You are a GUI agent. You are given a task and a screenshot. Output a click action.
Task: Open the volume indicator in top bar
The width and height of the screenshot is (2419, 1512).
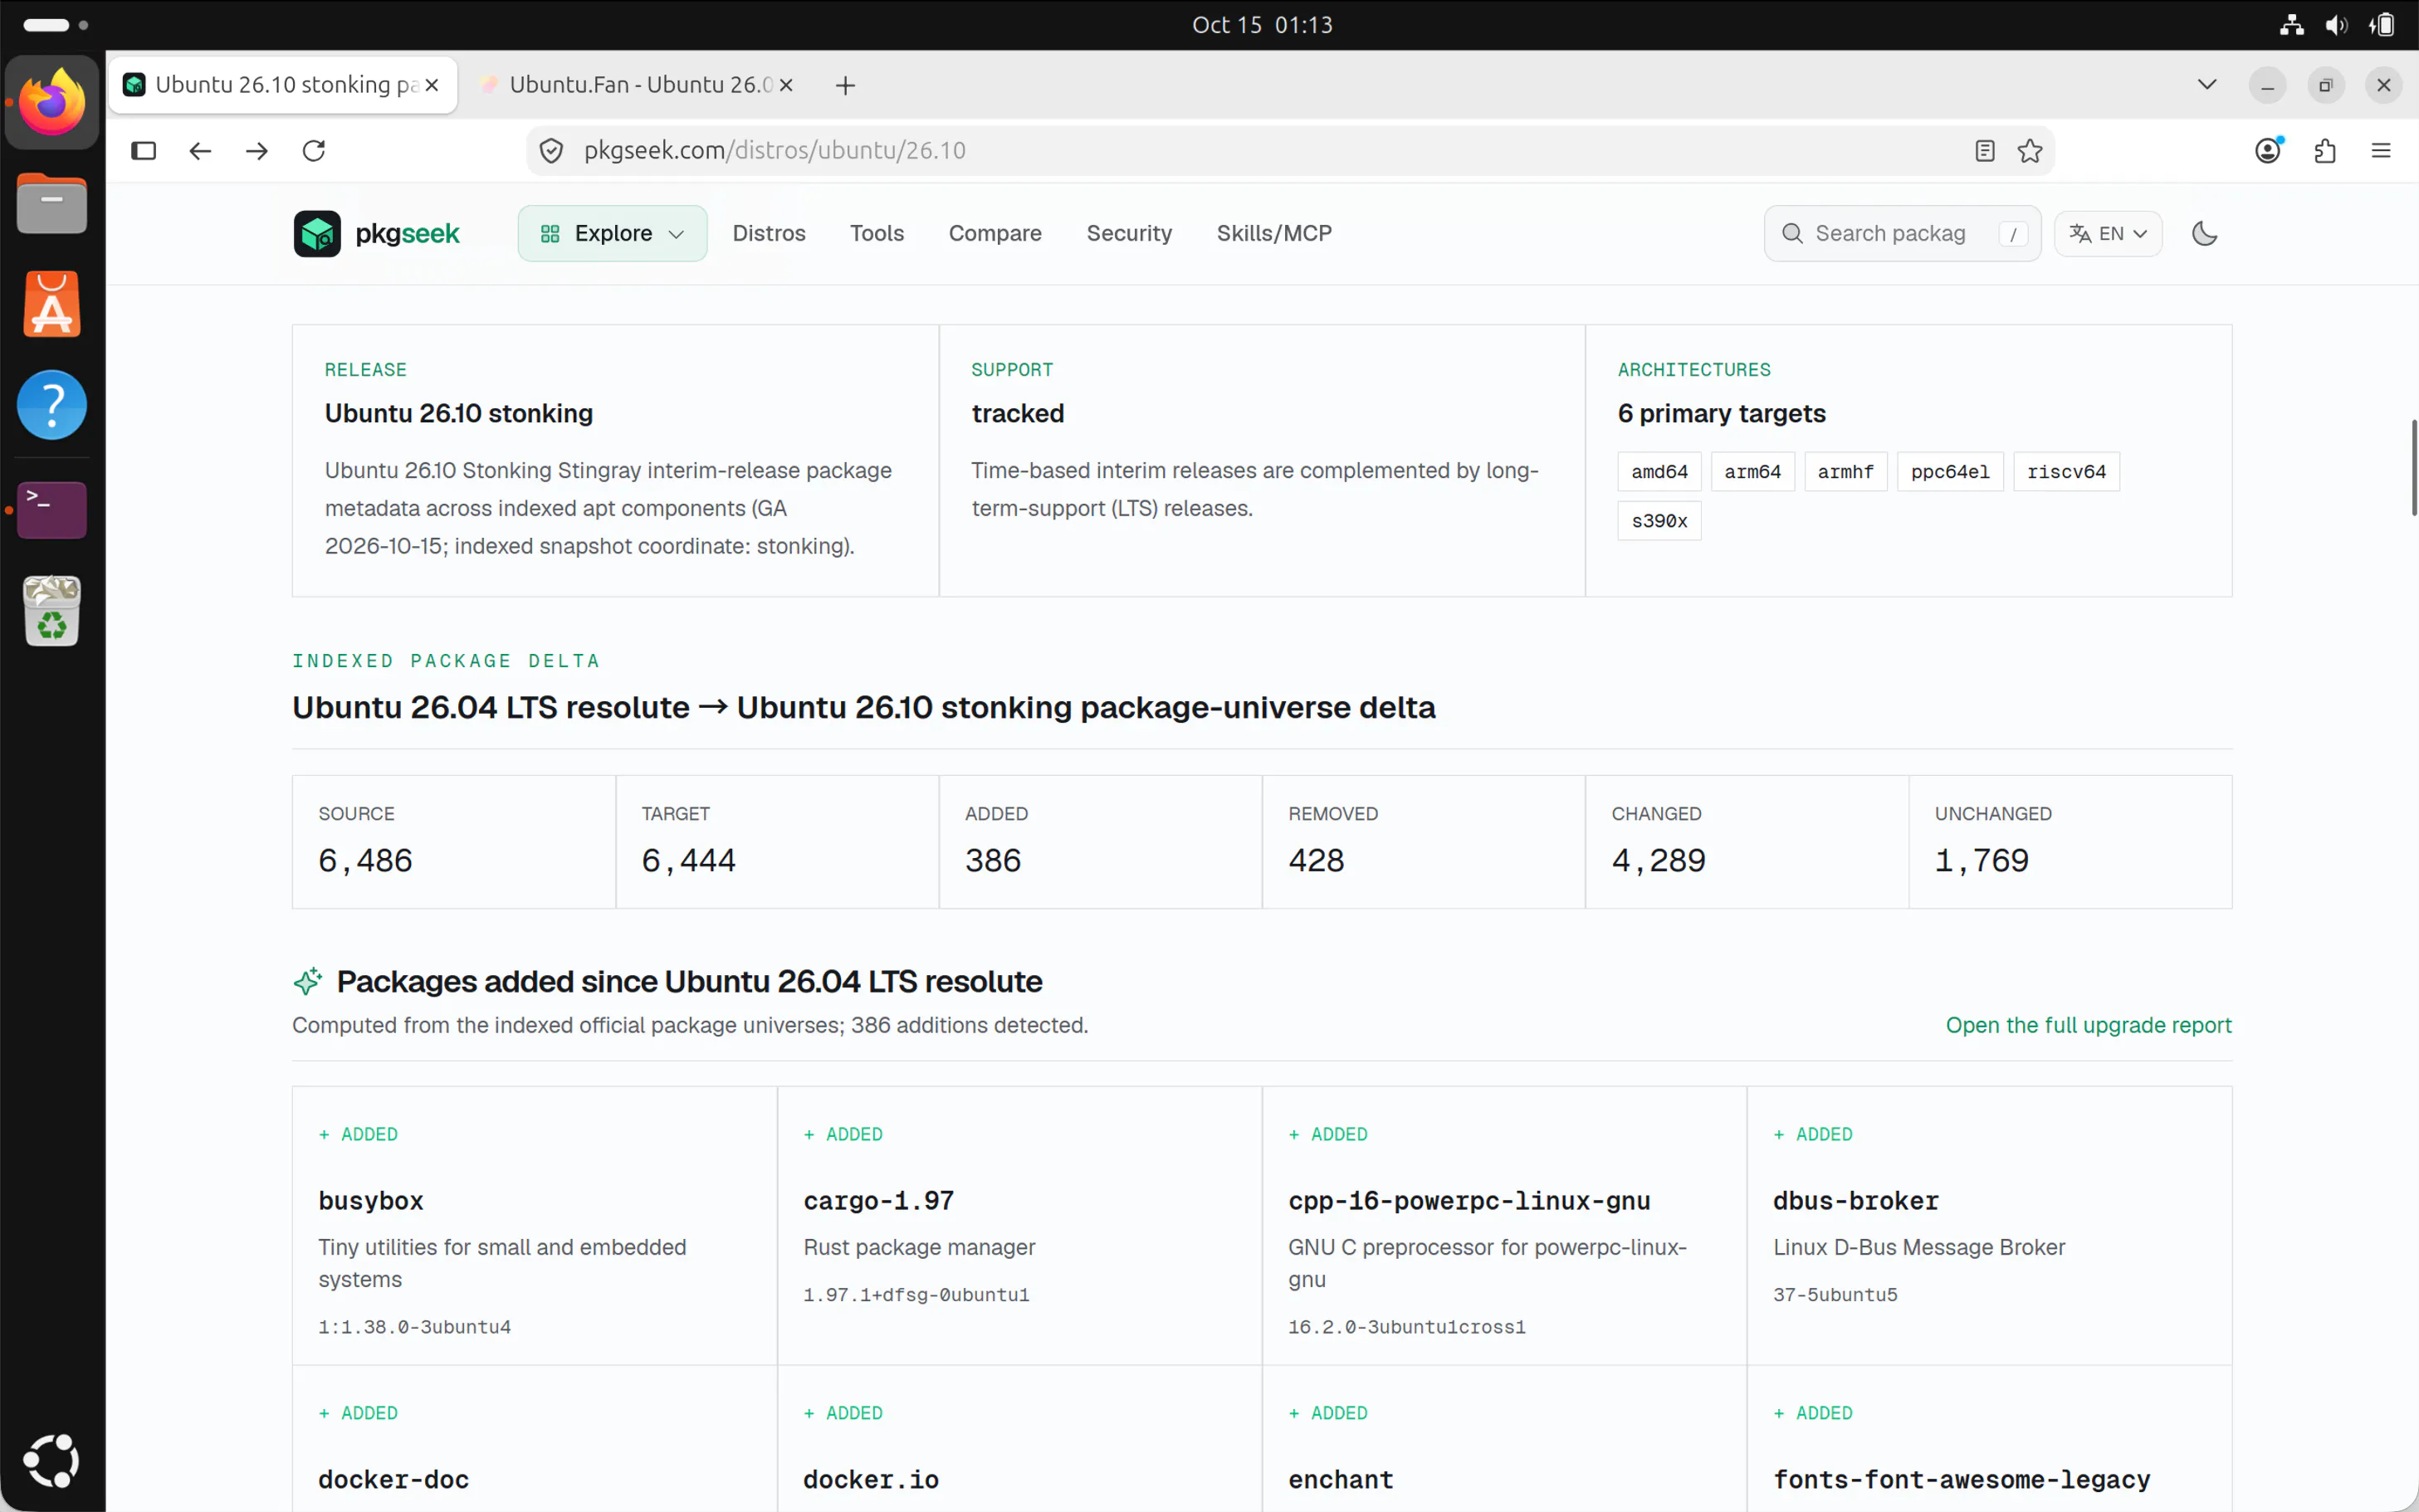(2336, 26)
